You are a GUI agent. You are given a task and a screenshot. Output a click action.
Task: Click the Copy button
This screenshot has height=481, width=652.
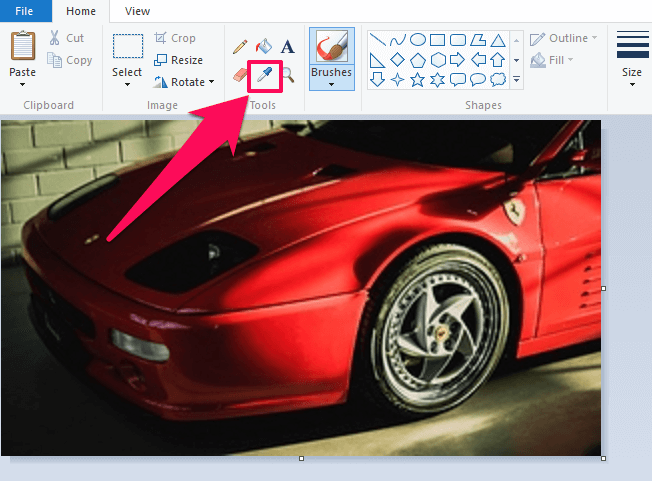pyautogui.click(x=69, y=60)
